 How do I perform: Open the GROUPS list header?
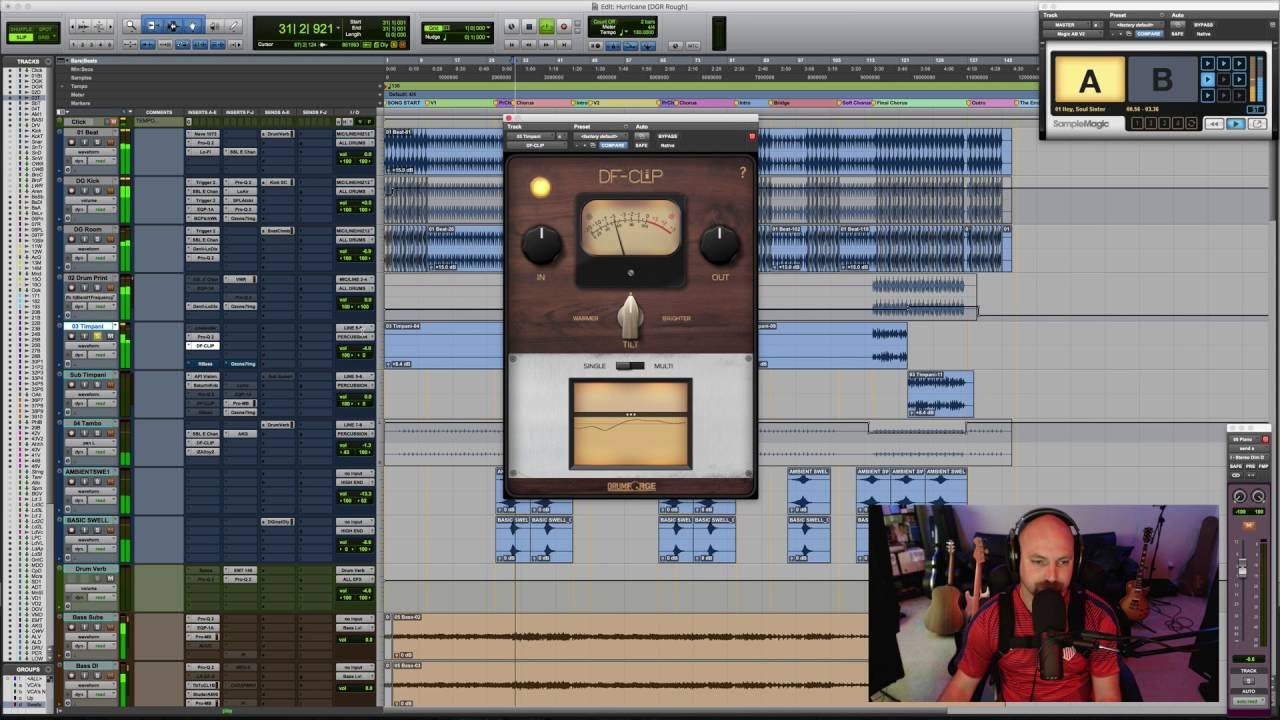pos(28,669)
